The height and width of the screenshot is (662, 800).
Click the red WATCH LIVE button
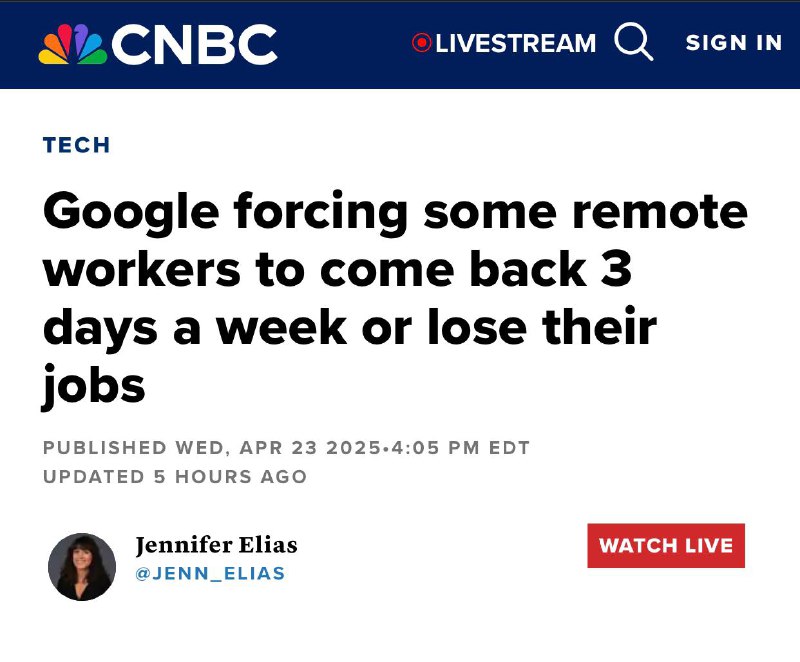666,545
